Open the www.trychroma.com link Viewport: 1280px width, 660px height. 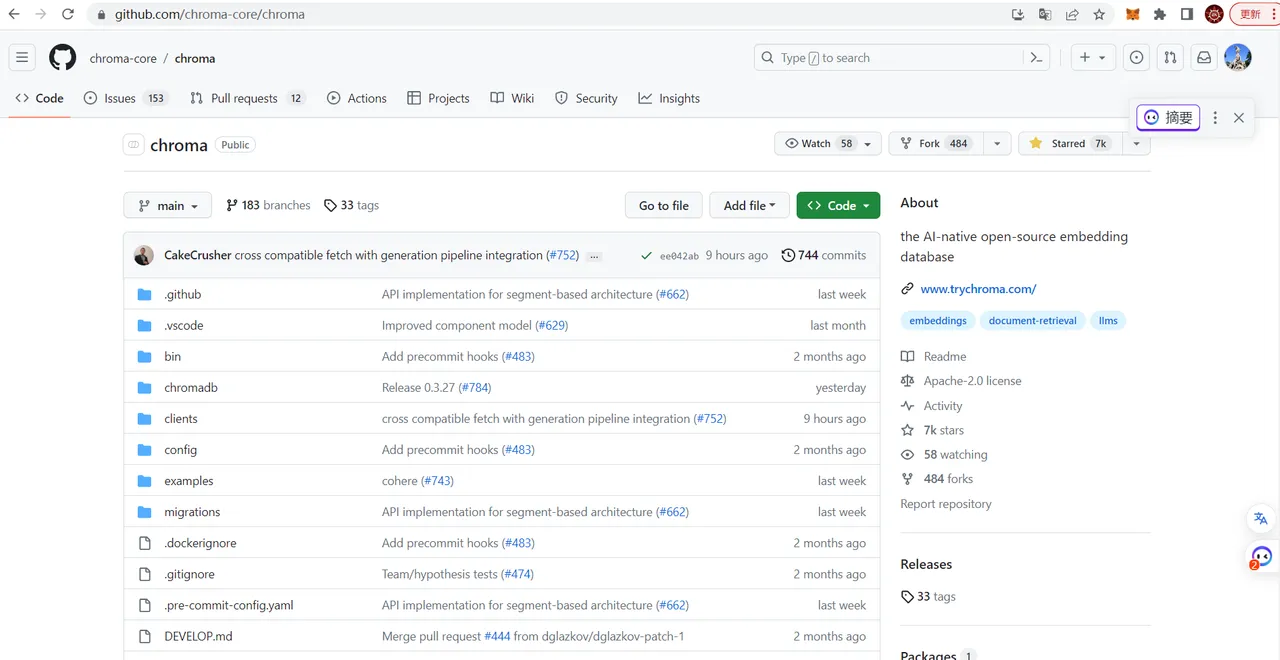(x=978, y=289)
